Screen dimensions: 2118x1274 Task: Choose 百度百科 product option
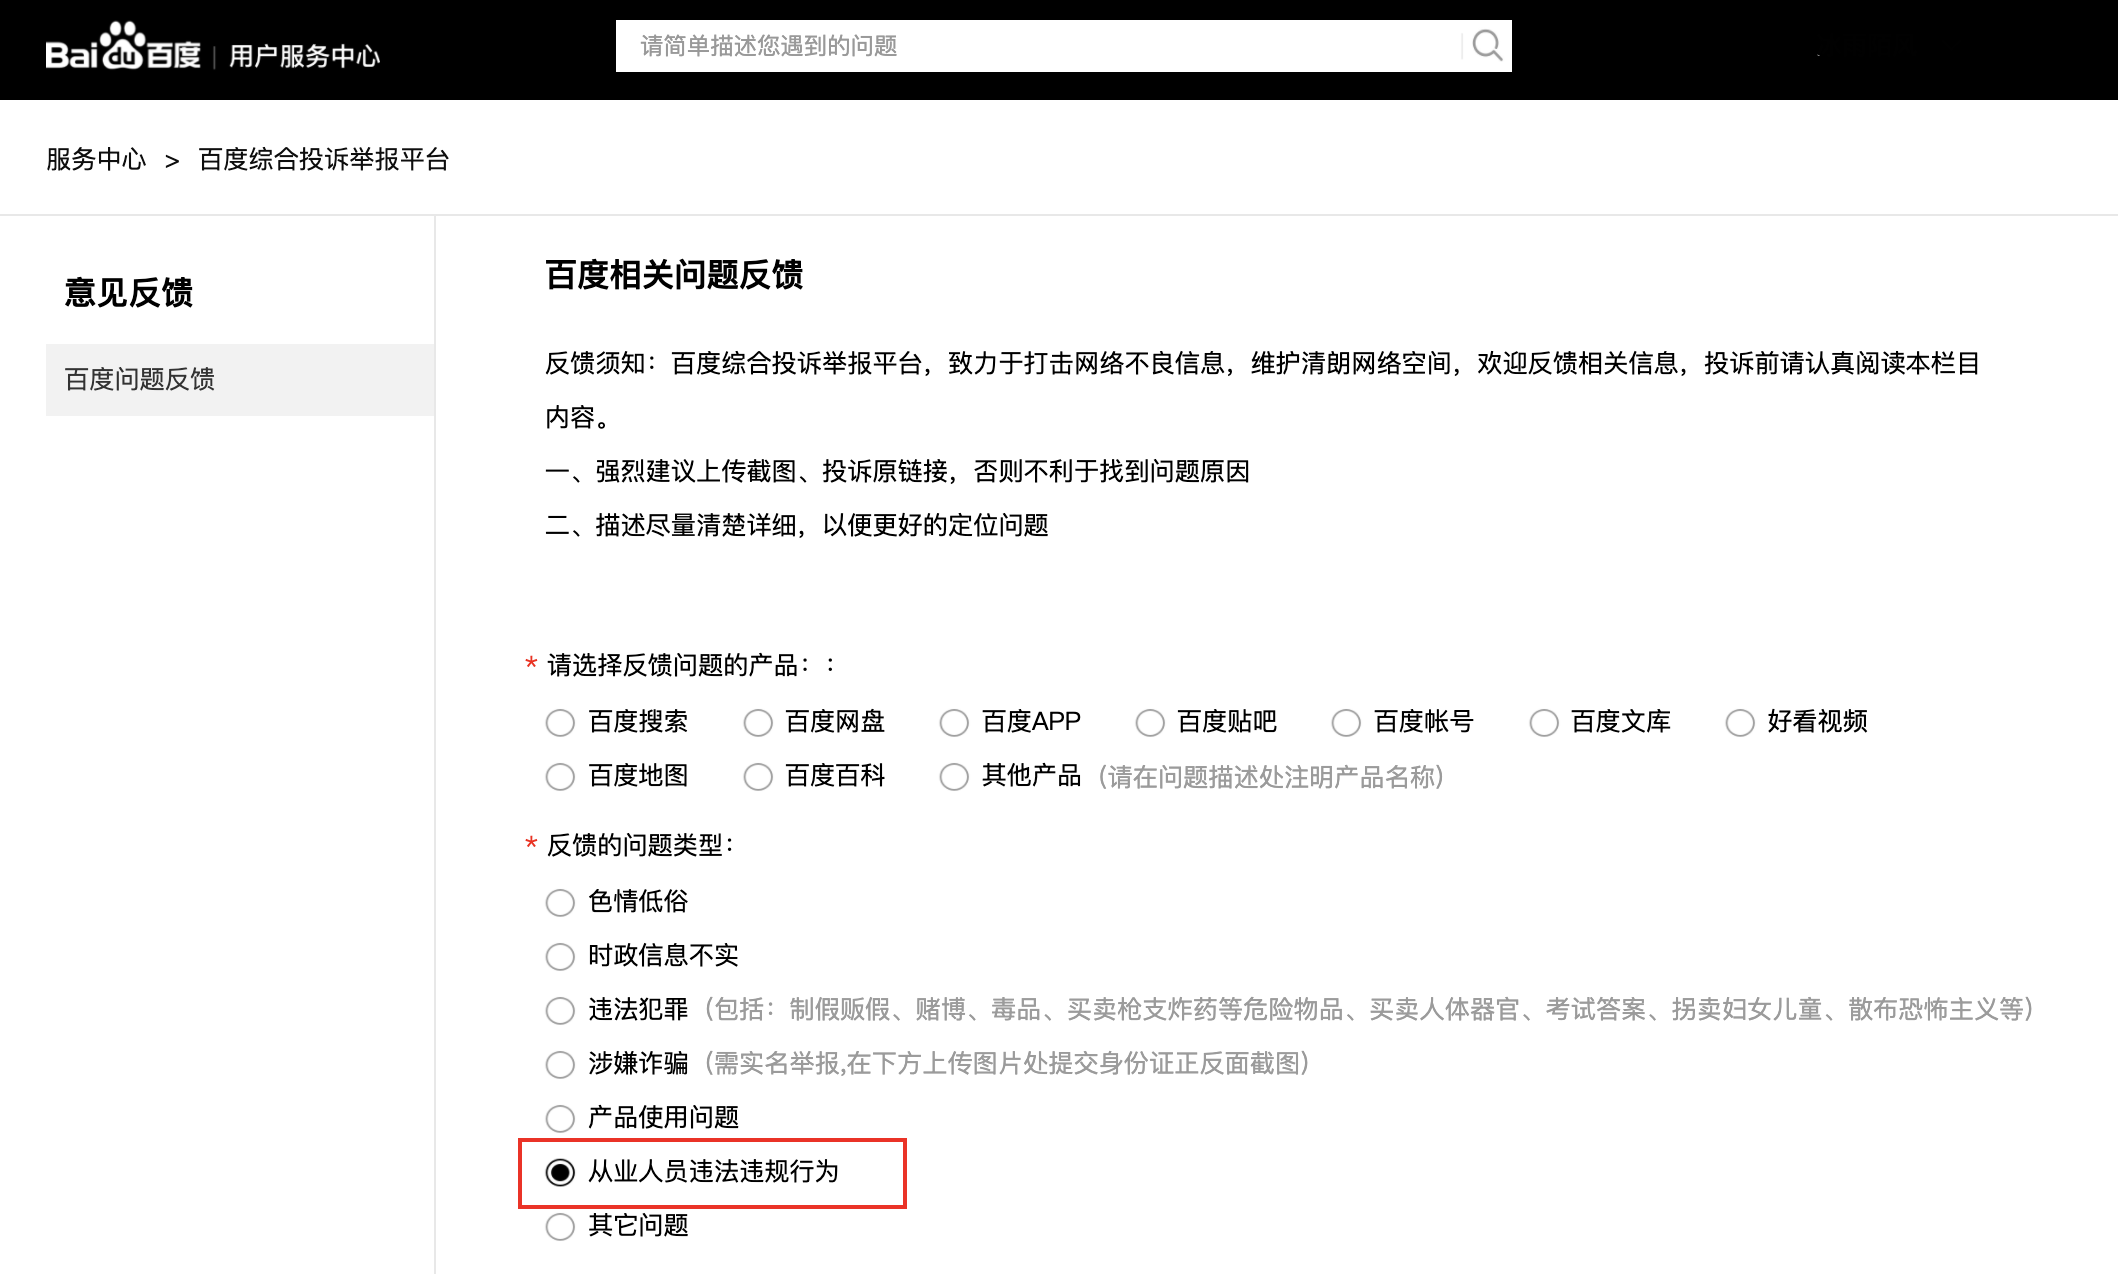758,776
